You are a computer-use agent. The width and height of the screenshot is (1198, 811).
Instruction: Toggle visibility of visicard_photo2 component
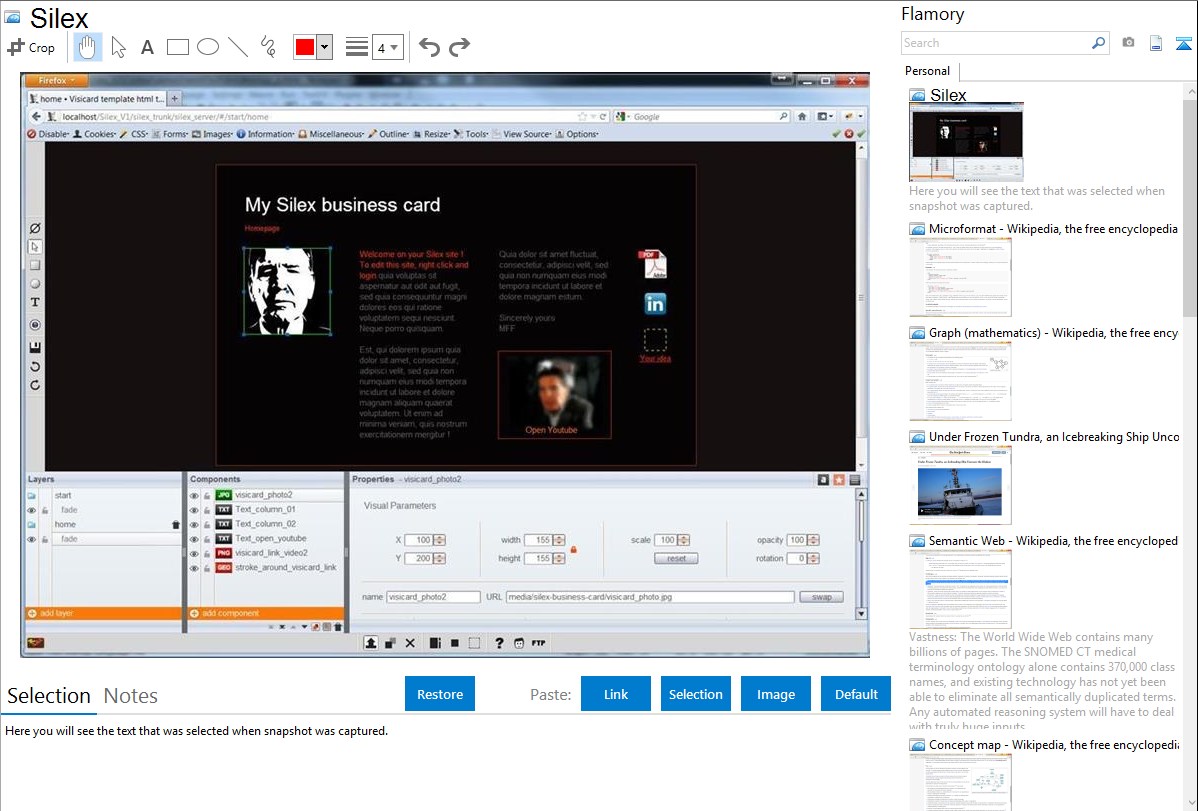click(x=194, y=496)
